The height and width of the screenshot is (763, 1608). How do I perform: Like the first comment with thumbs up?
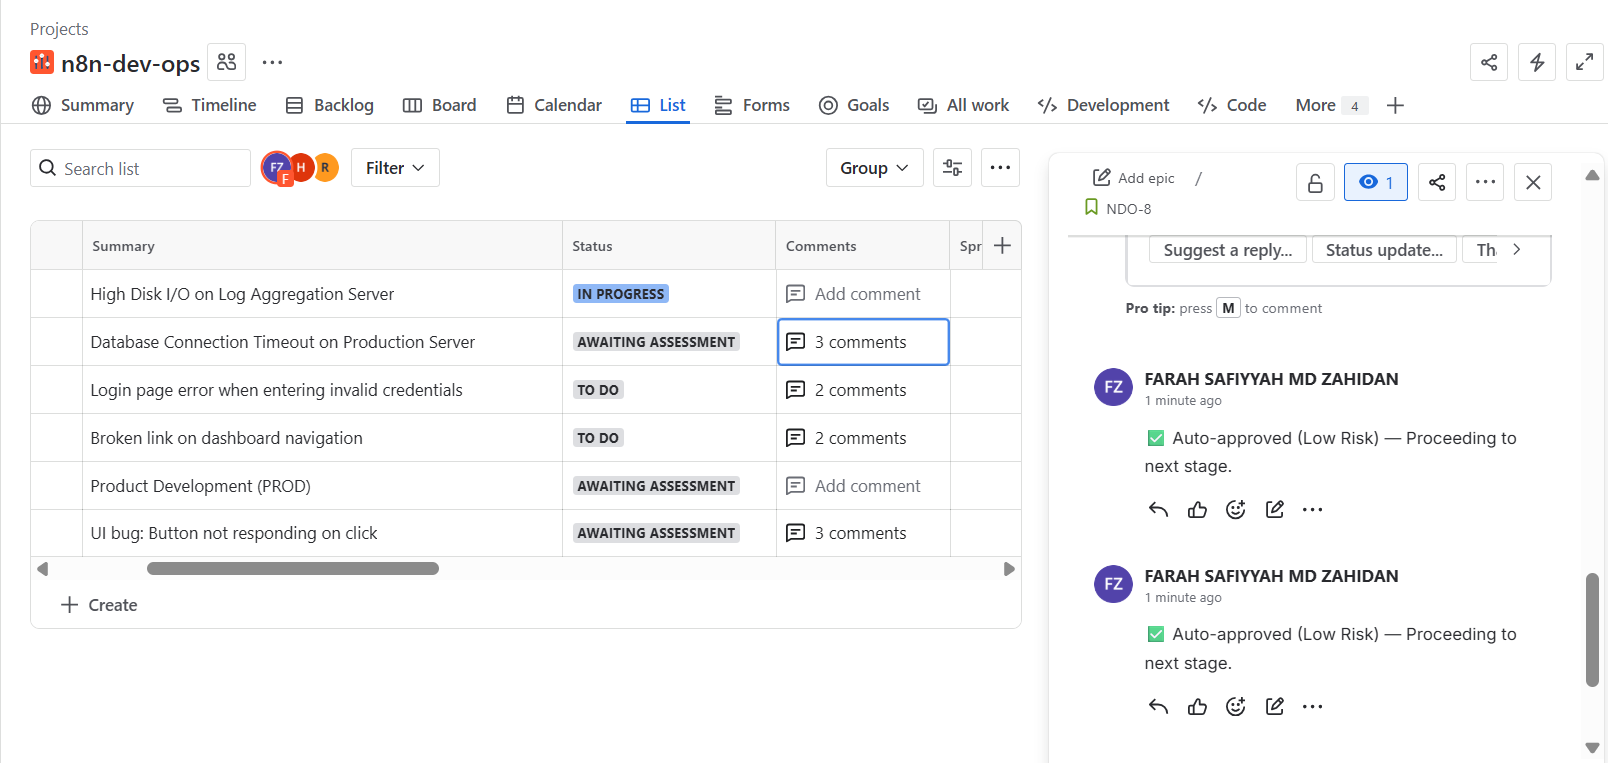1197,510
